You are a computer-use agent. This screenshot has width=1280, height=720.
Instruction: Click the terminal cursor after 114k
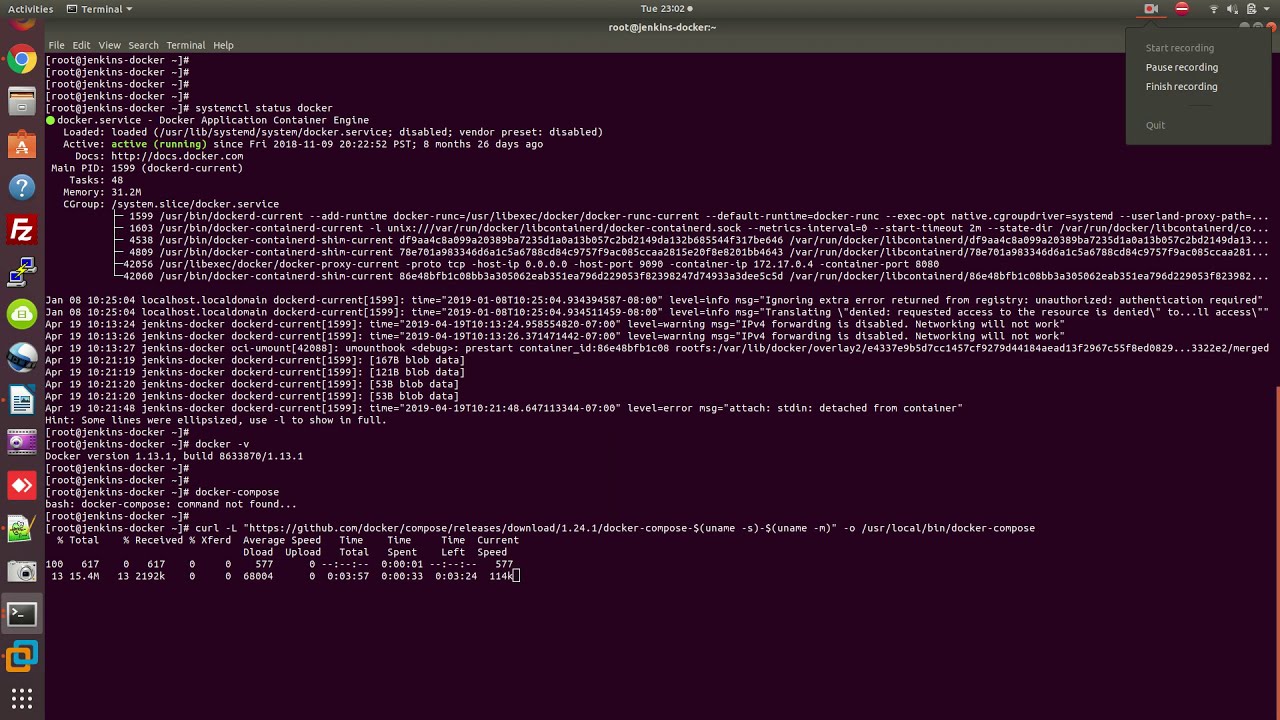pyautogui.click(x=516, y=576)
